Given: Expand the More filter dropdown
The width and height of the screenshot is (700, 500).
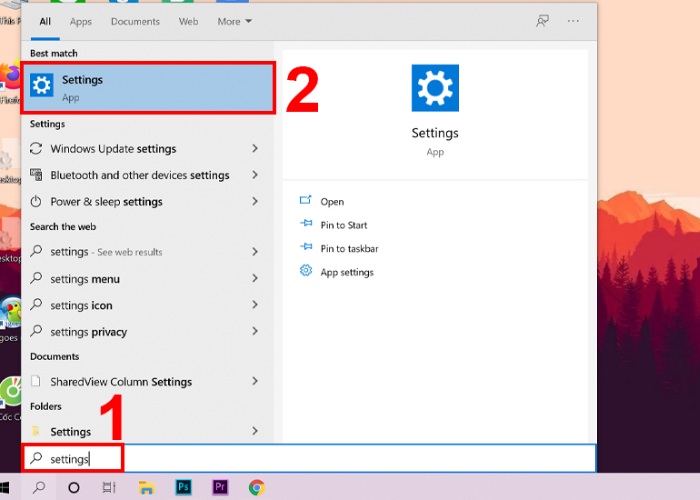Looking at the screenshot, I should pos(234,21).
